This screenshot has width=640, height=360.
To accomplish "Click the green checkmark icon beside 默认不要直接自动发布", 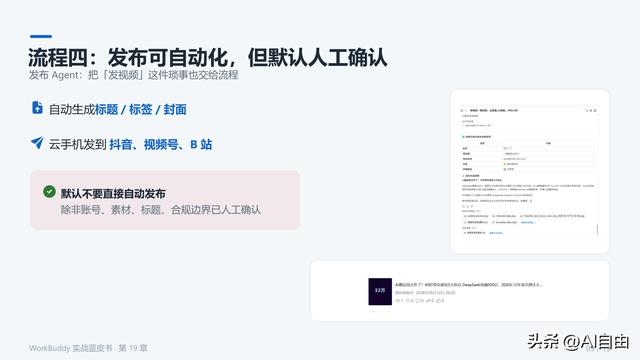I will pos(49,191).
